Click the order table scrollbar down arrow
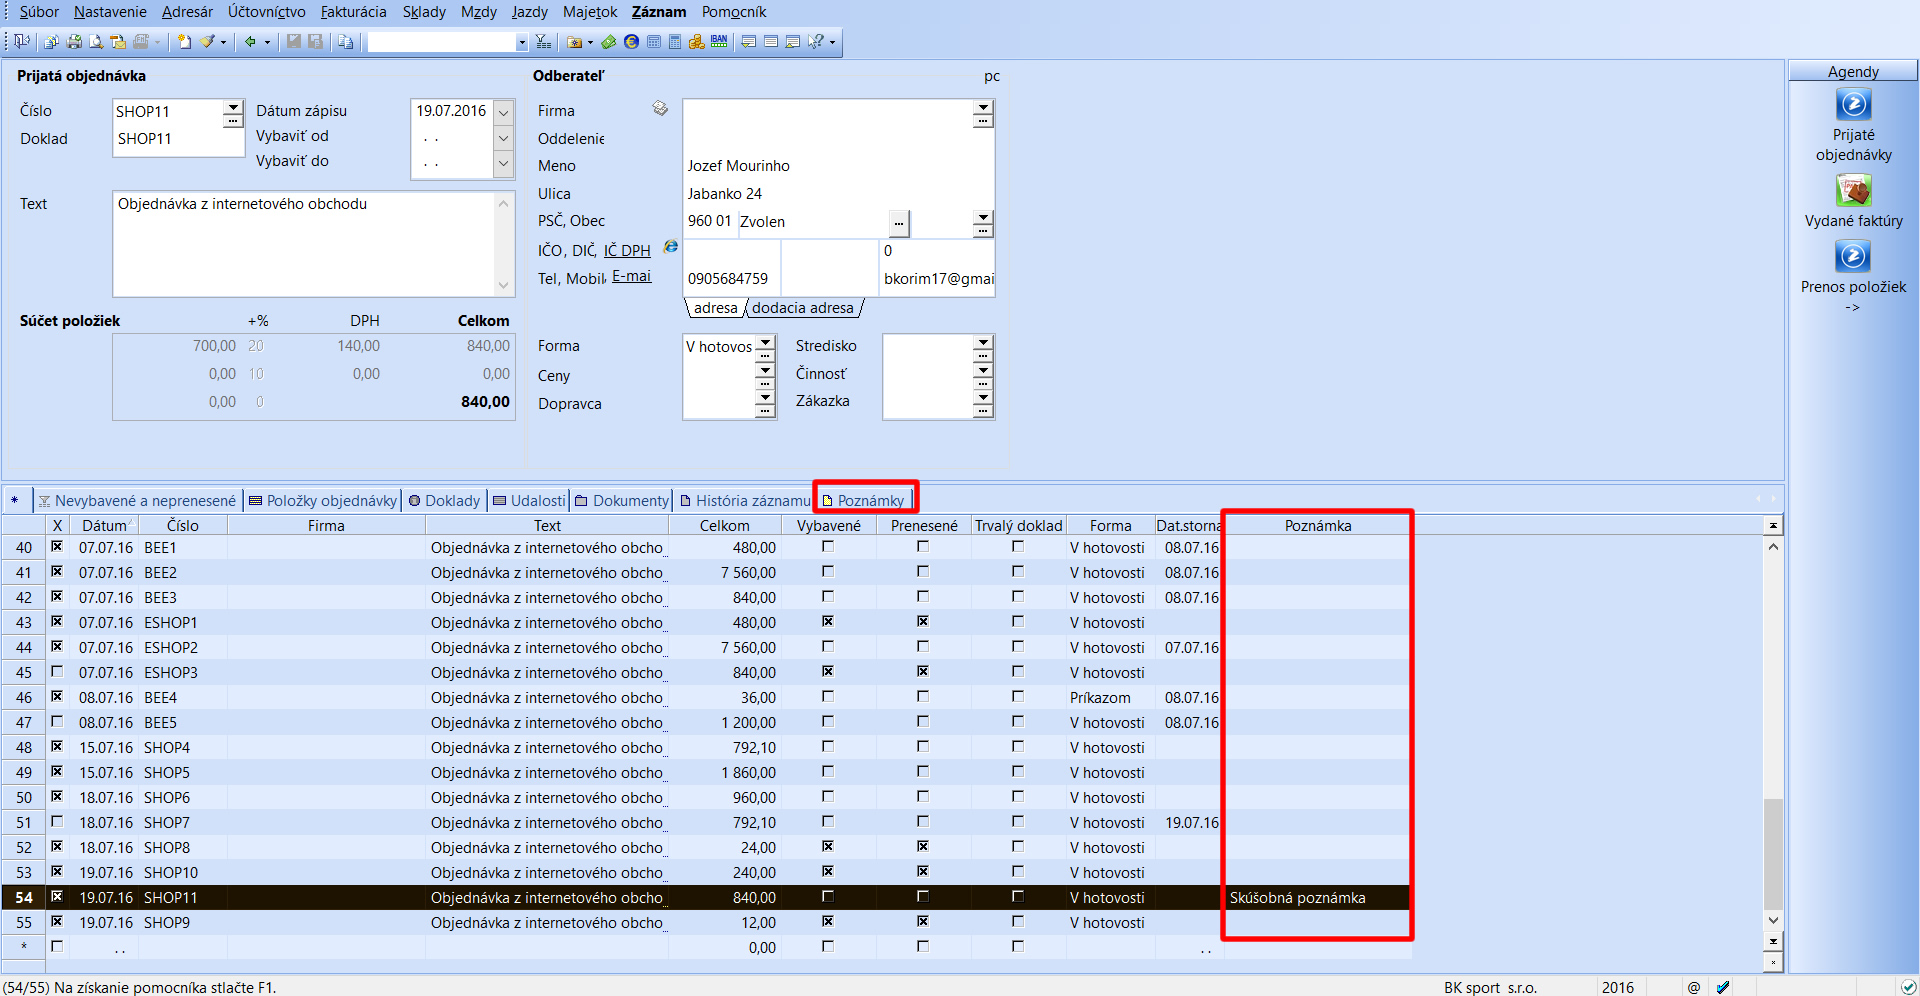The width and height of the screenshot is (1920, 996). click(1773, 920)
